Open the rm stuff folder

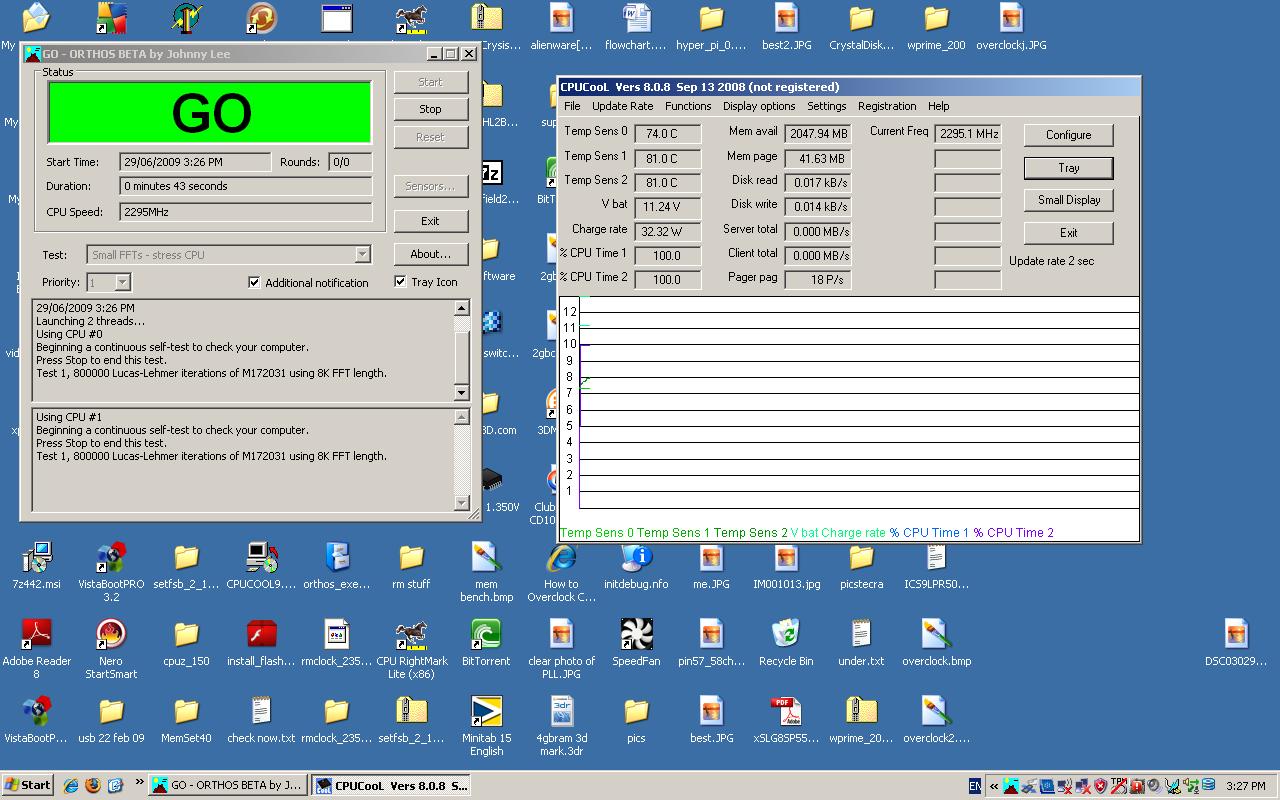click(411, 558)
